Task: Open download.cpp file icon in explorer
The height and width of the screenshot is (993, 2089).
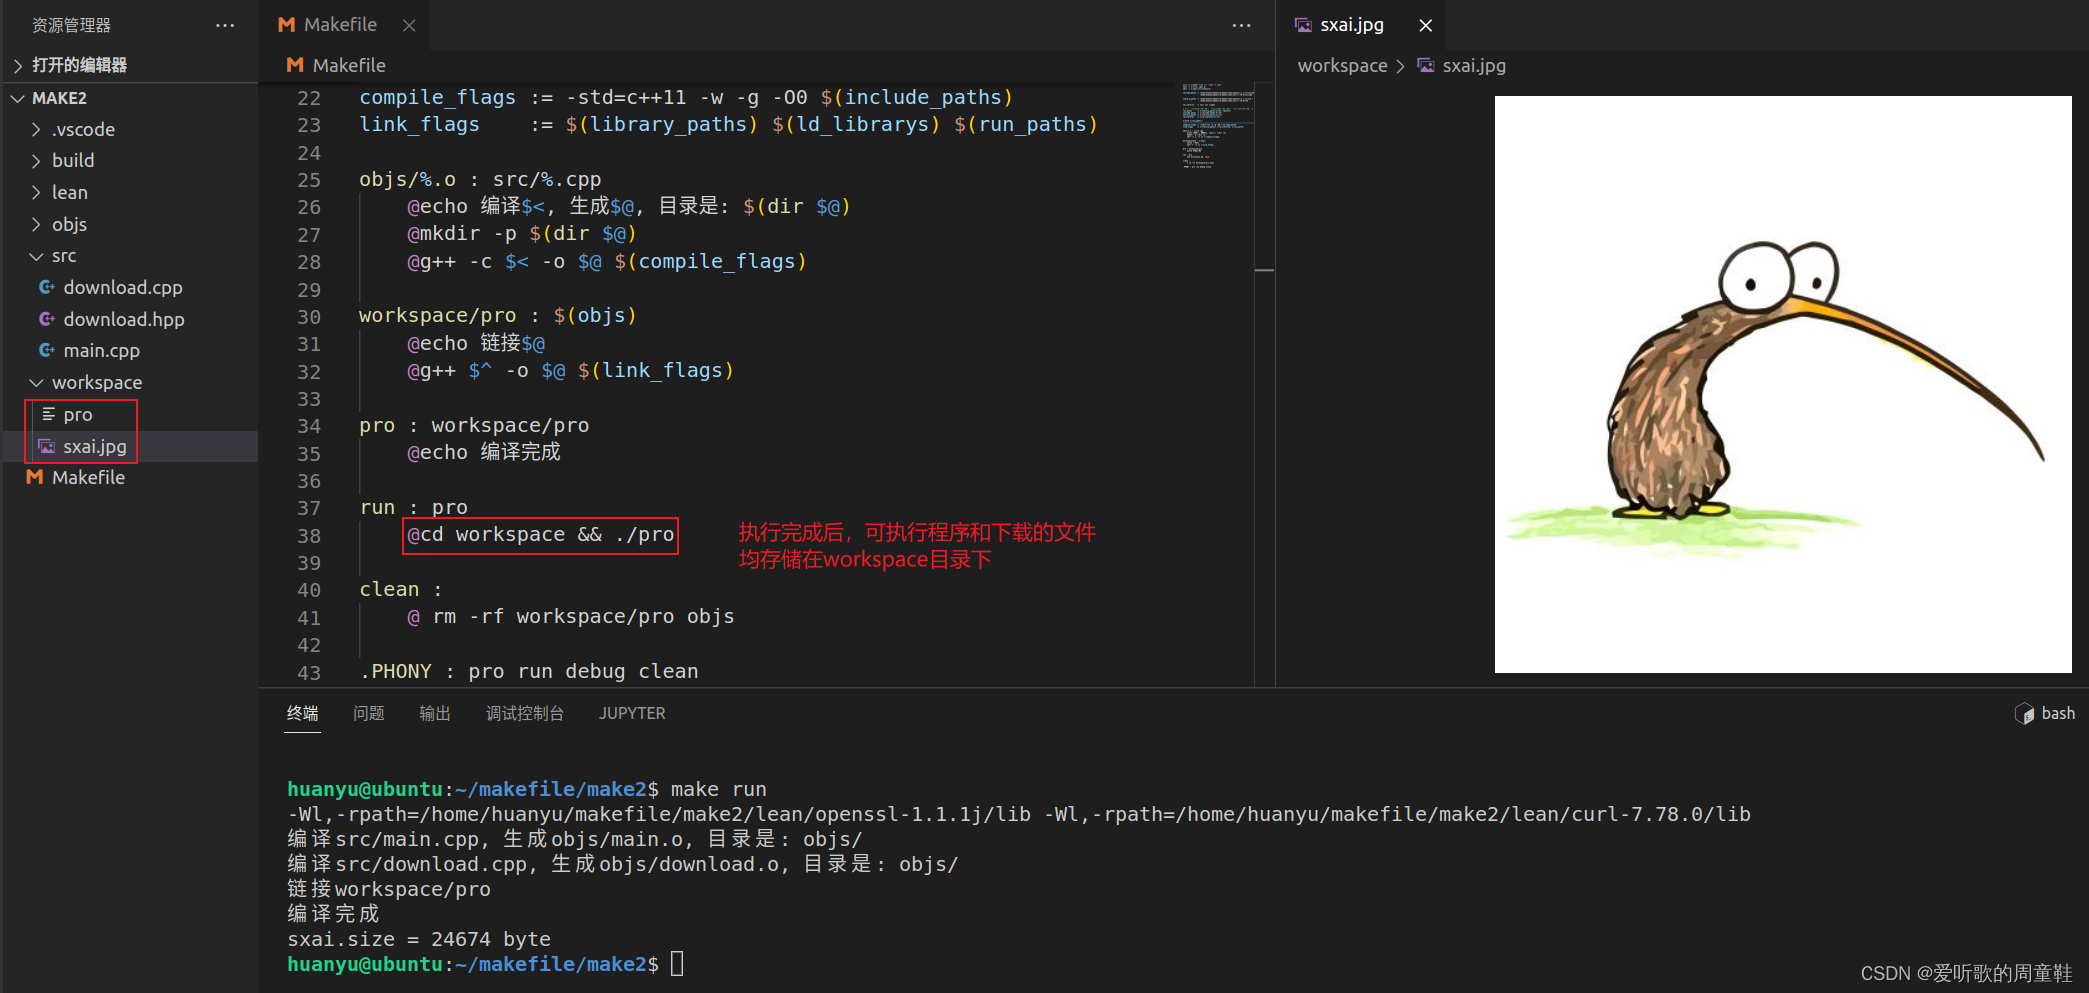Action: [46, 287]
